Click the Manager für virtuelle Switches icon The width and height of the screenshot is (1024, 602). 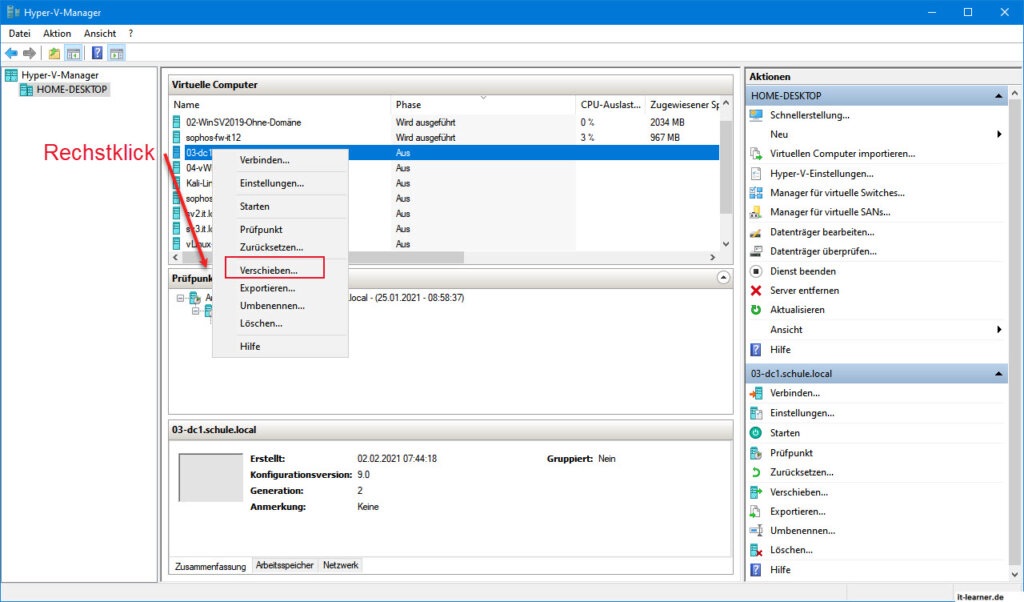pos(756,193)
